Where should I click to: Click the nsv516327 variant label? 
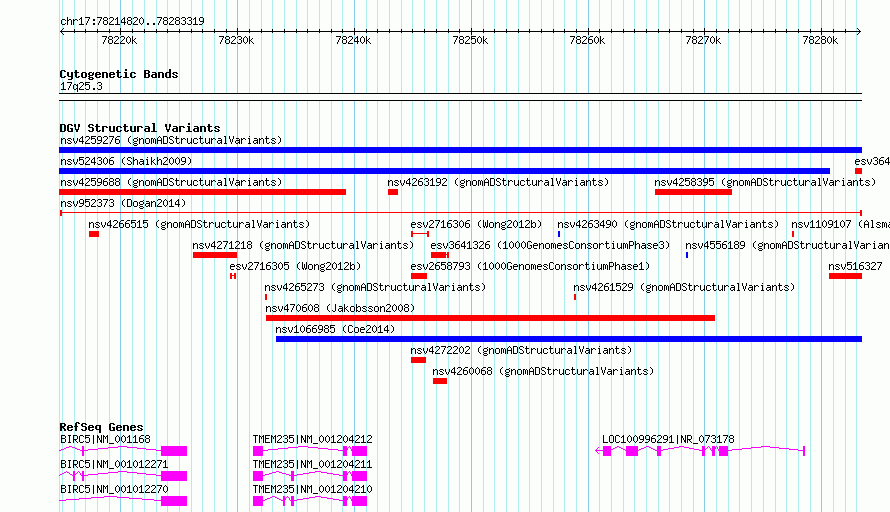pos(855,266)
